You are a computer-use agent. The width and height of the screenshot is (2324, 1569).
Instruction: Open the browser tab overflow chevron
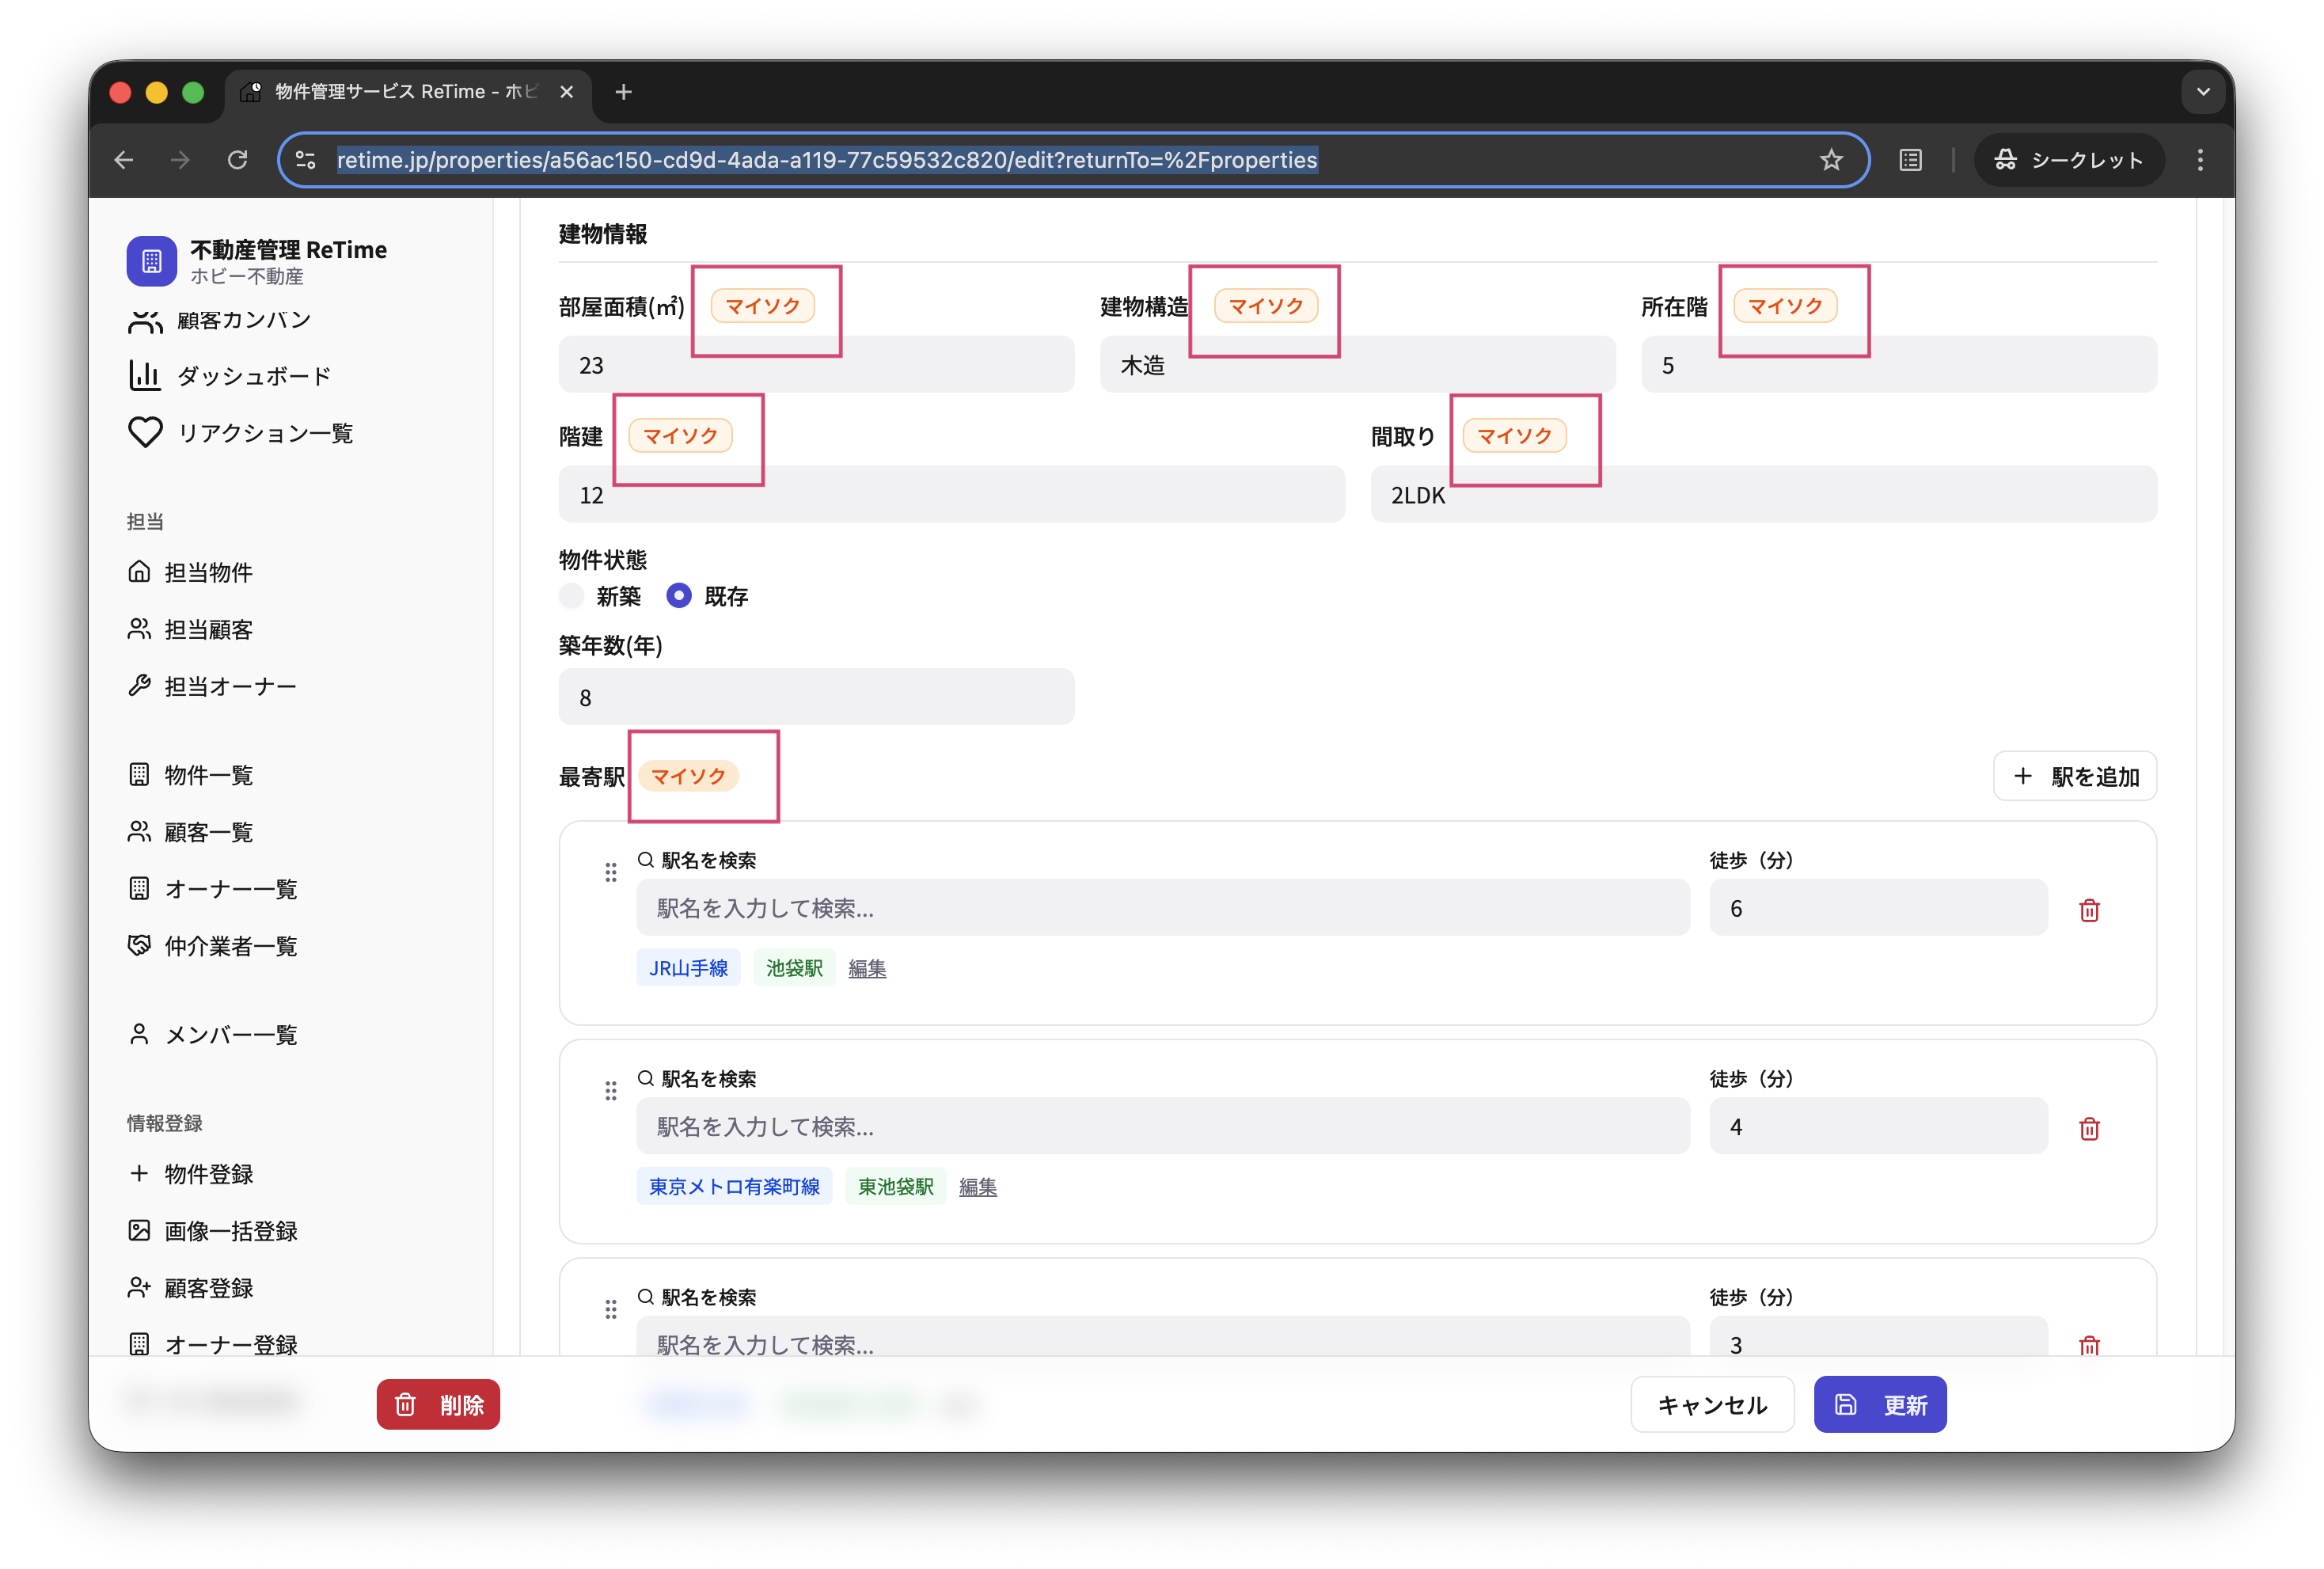(x=2202, y=91)
